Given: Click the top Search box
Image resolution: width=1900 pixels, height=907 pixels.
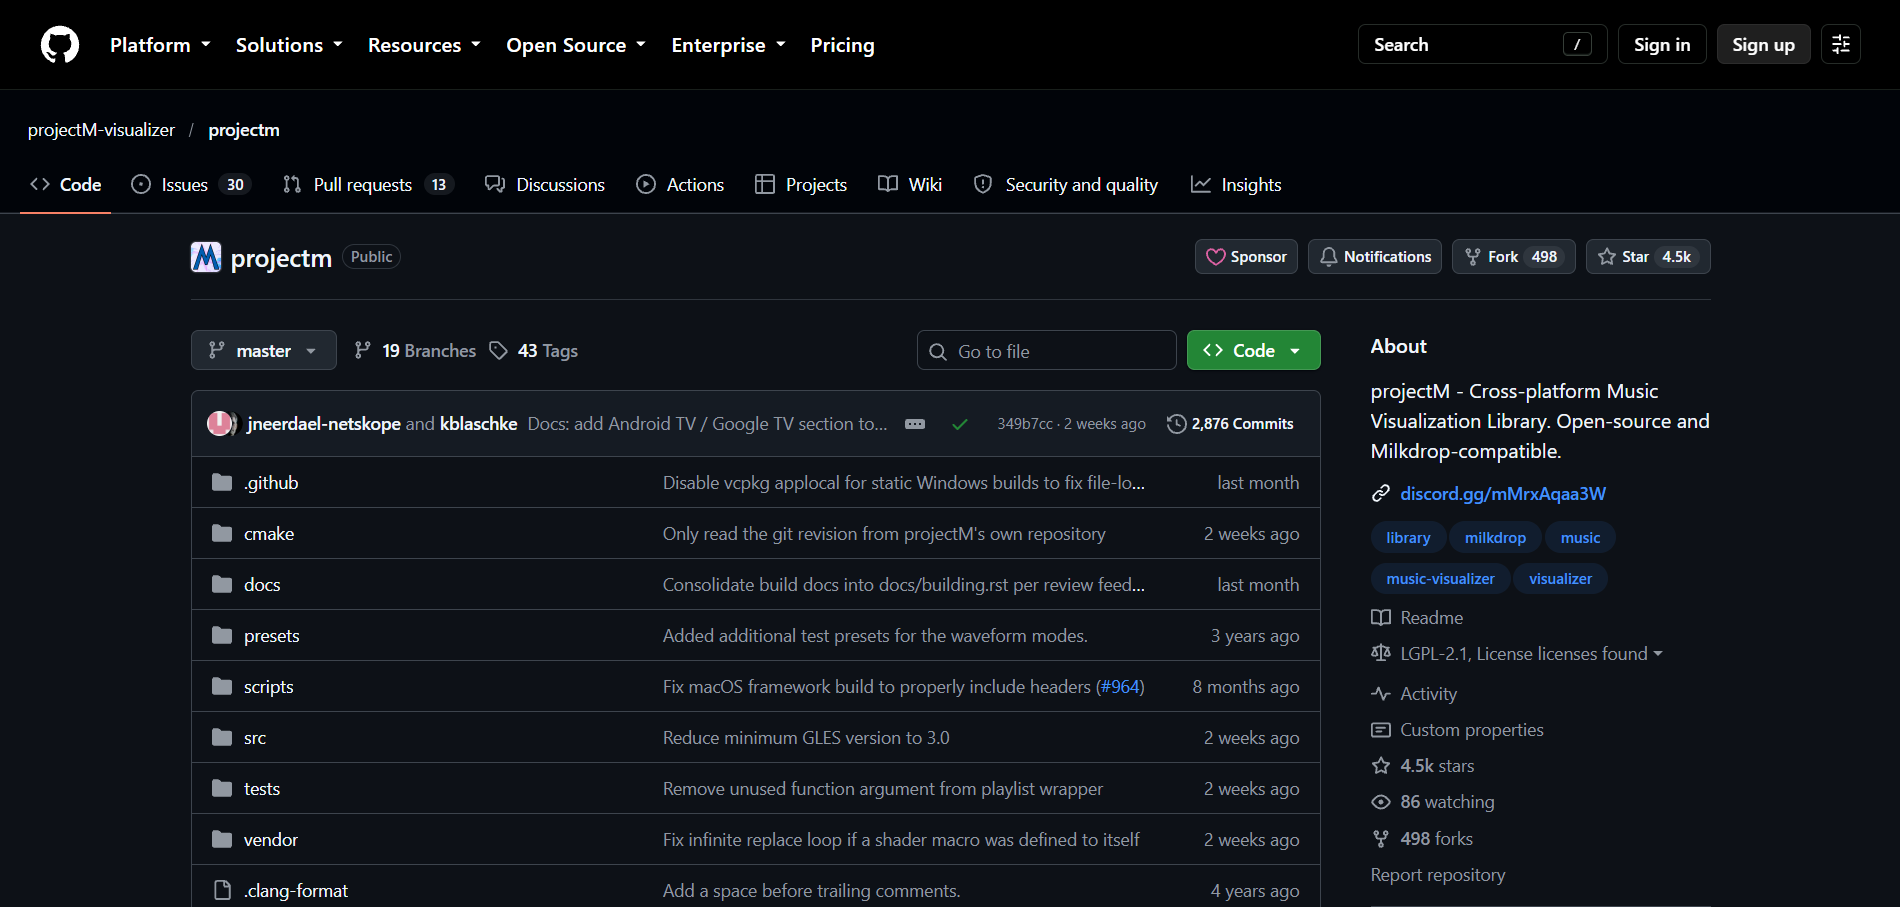Looking at the screenshot, I should pyautogui.click(x=1482, y=44).
